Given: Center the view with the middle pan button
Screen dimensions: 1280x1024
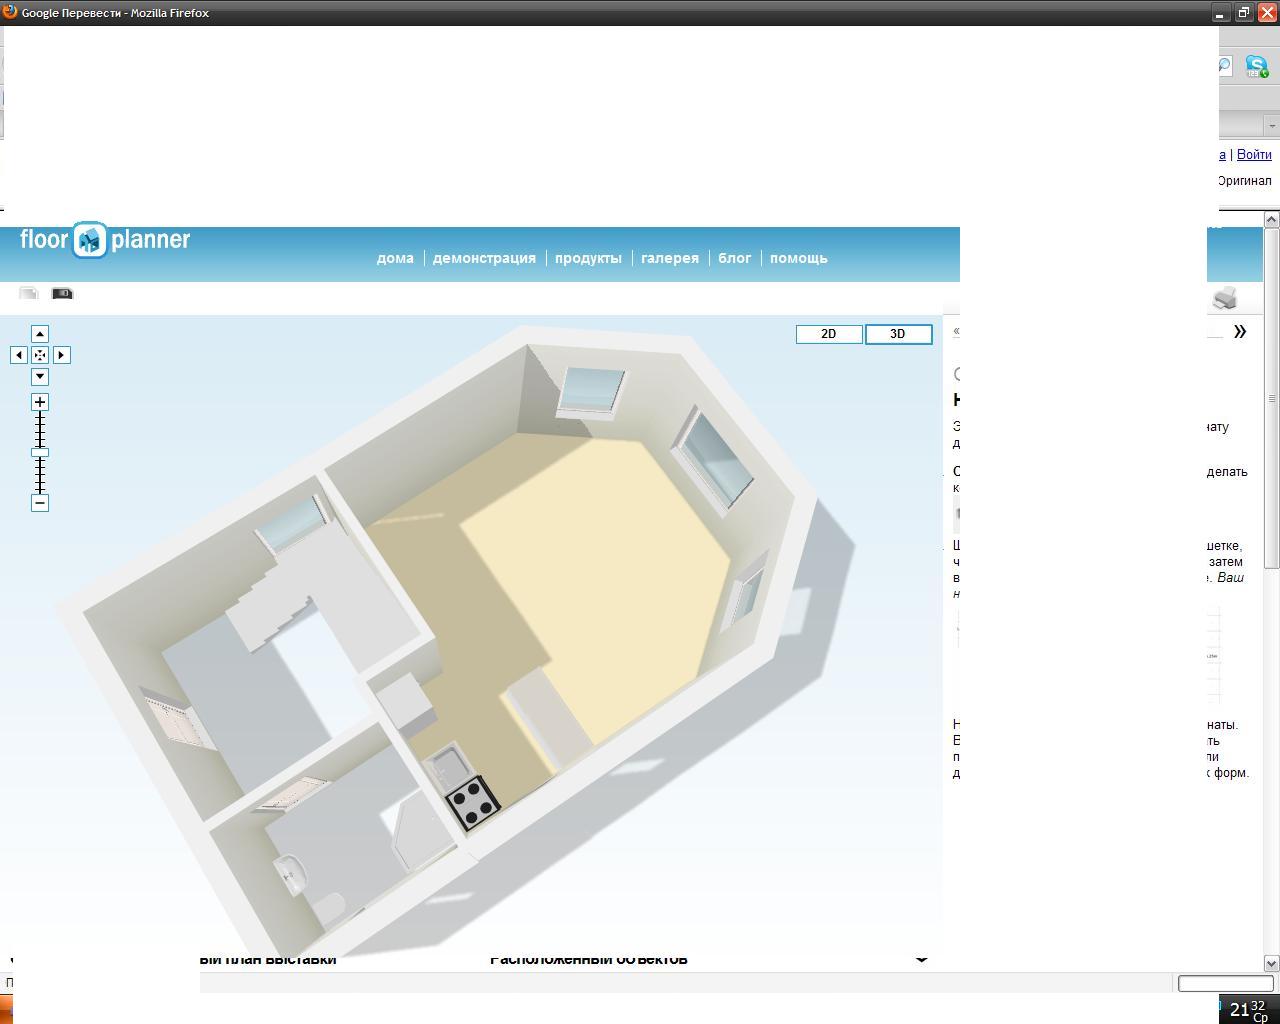Looking at the screenshot, I should pos(40,355).
